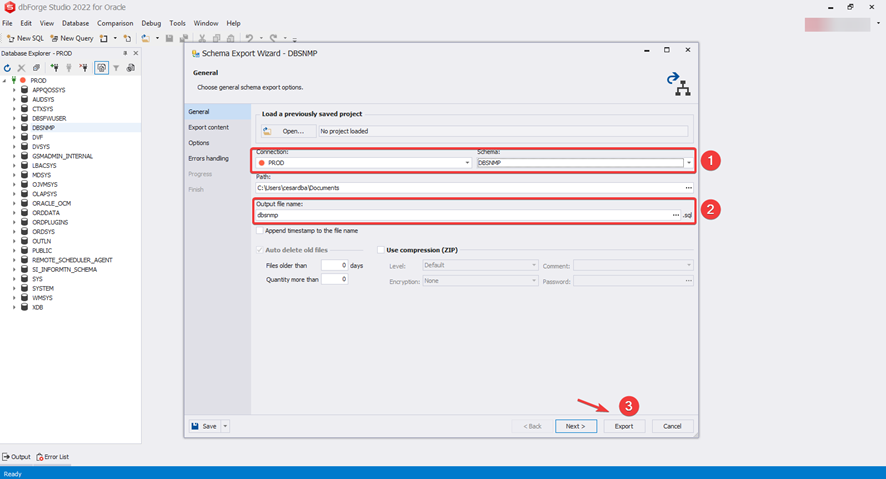Viewport: 886px width, 479px height.
Task: Open the Comparison menu
Action: click(x=115, y=23)
